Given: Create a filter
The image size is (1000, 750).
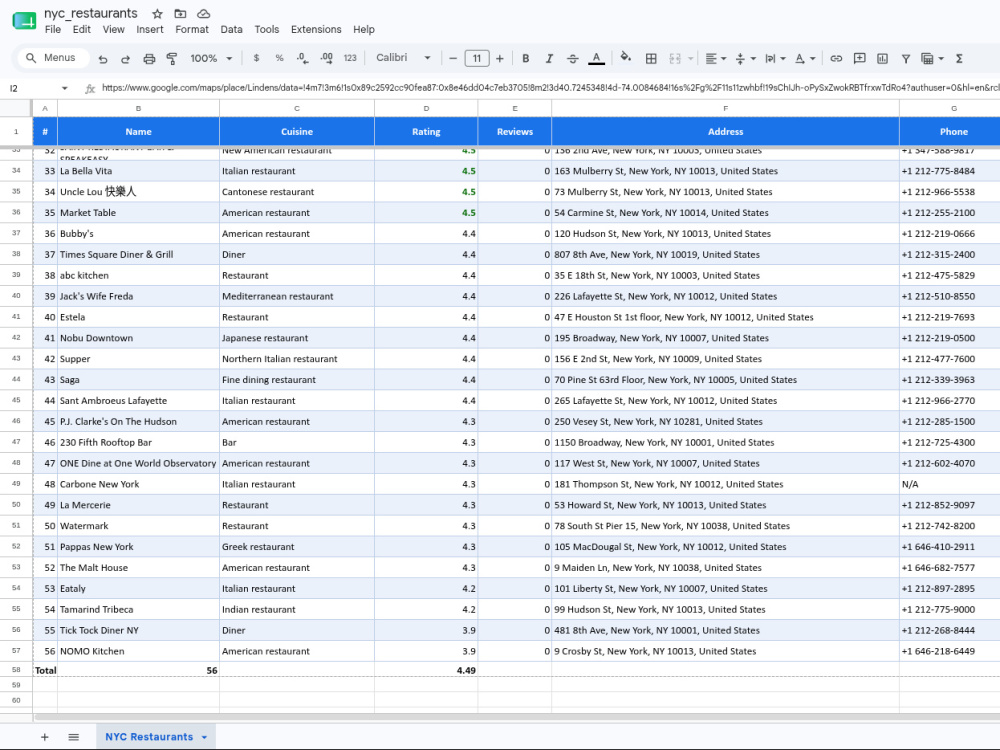Looking at the screenshot, I should (906, 58).
